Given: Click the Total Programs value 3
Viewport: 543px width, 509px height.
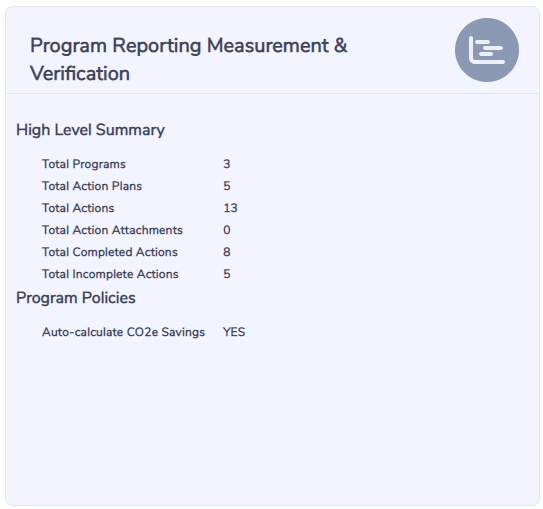Looking at the screenshot, I should 226,164.
